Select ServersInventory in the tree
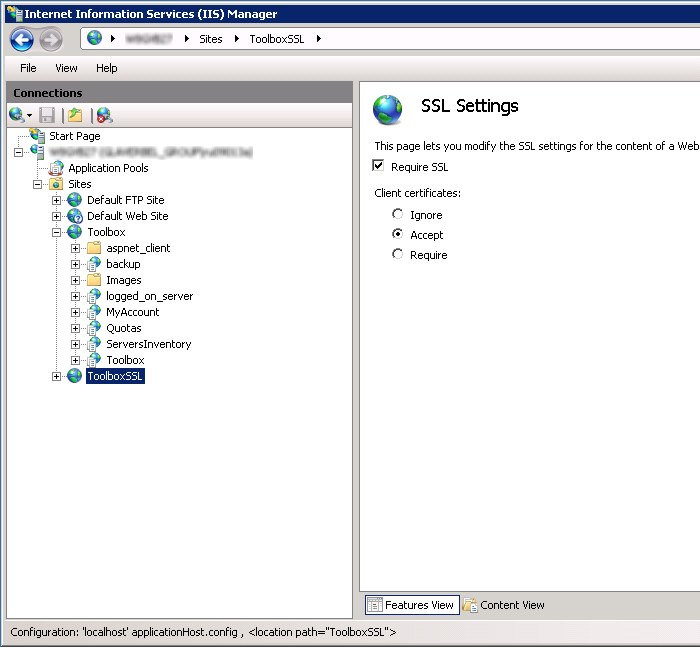 (148, 344)
